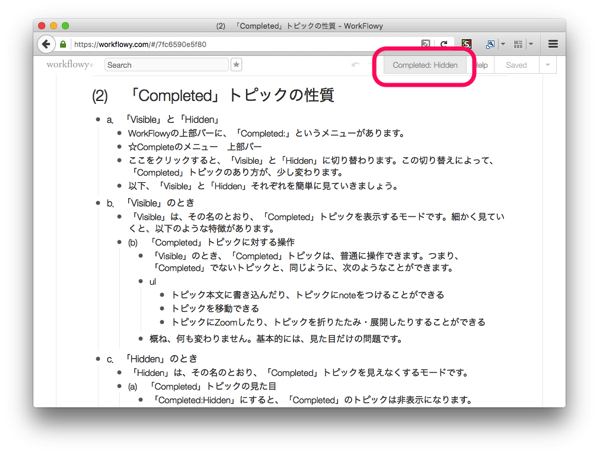Click bullet of (b) 「Completed」トピックに対する操作
Viewport: 599px width, 455px height.
pos(119,242)
